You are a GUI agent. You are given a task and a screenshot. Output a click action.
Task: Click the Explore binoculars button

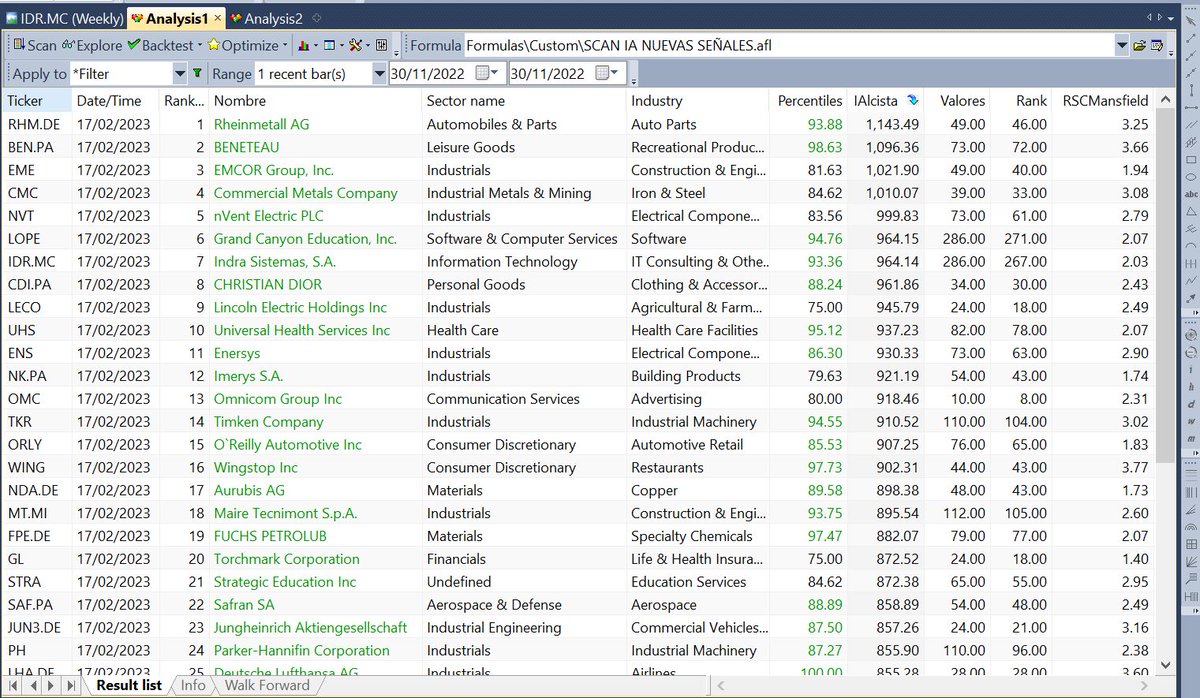click(92, 45)
